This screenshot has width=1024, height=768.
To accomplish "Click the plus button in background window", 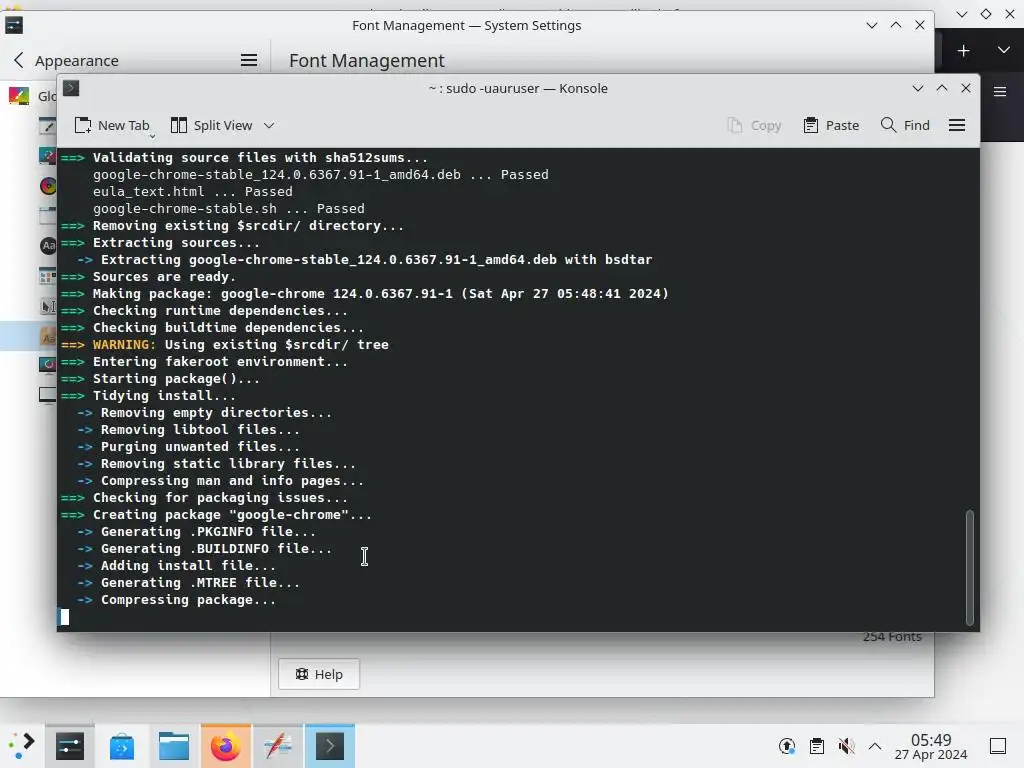I will (x=963, y=51).
